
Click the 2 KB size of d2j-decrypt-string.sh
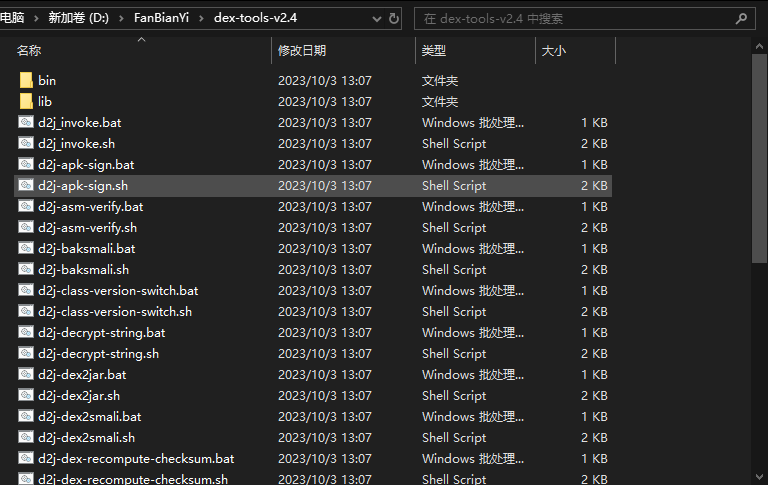(x=594, y=354)
